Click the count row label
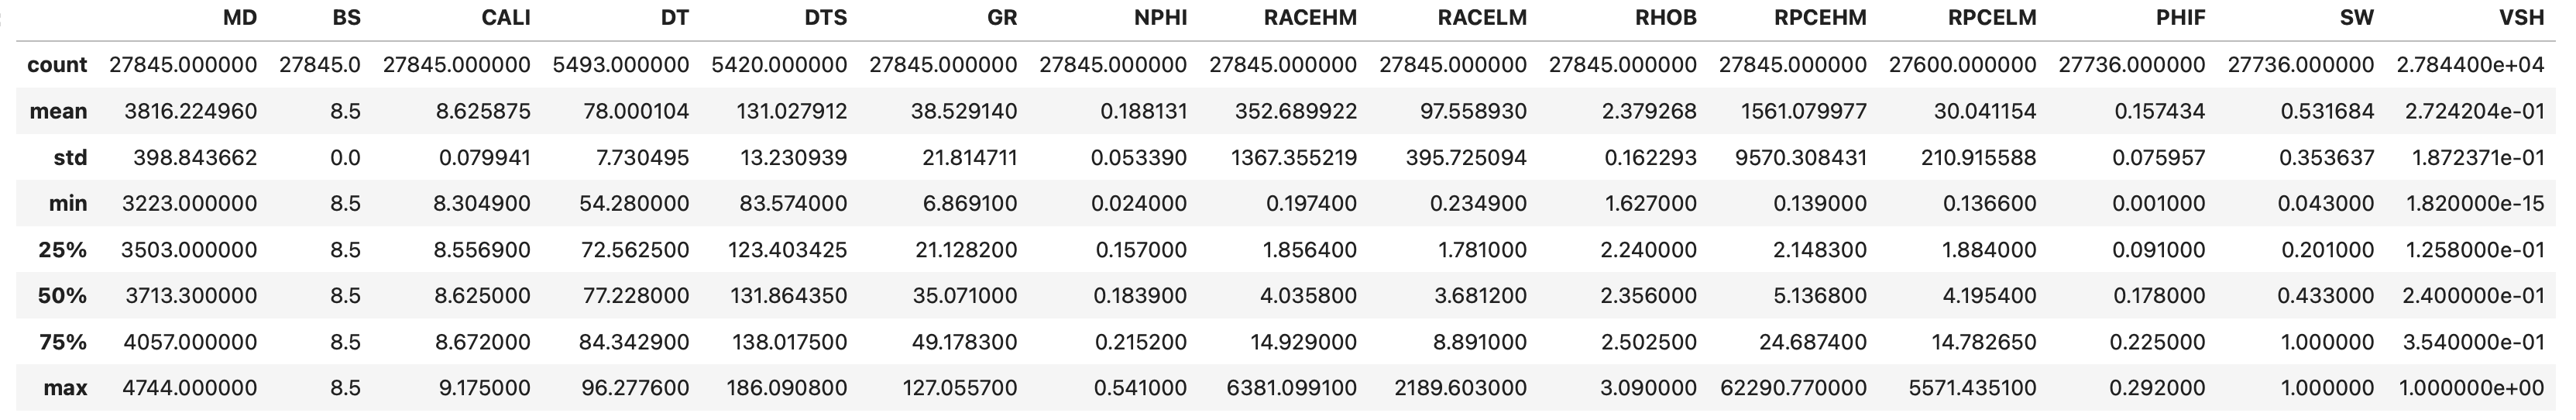Screen dimensions: 2576x420 click(57, 65)
